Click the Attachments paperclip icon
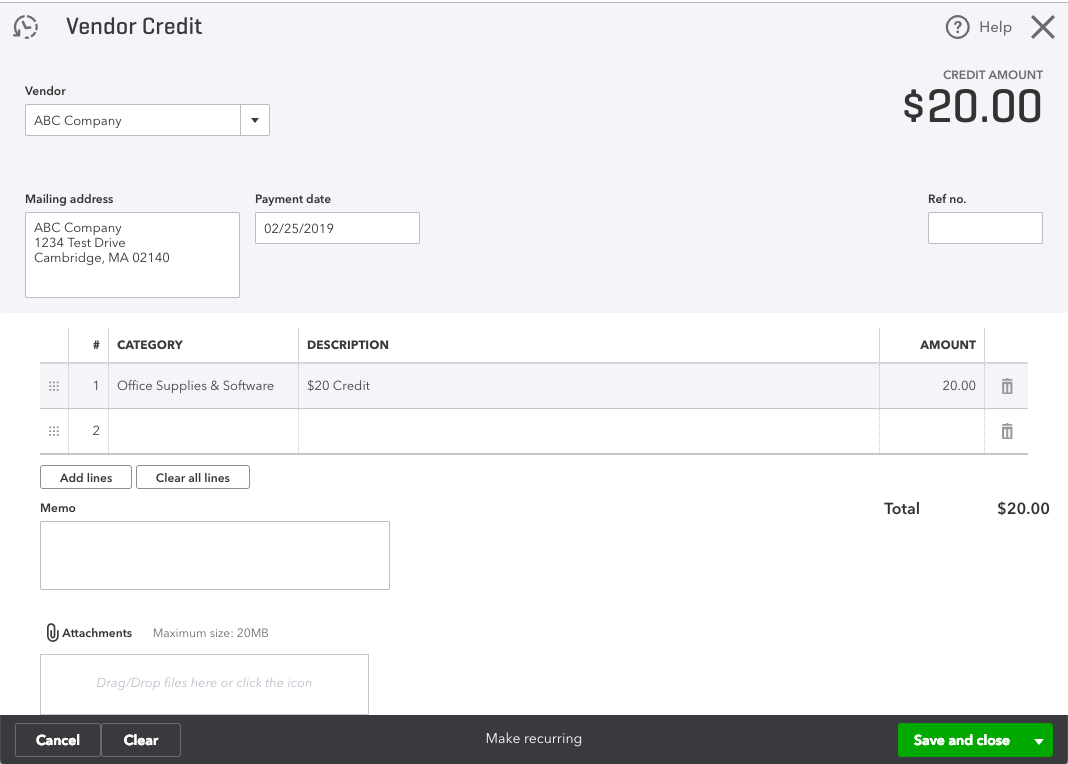Image resolution: width=1068 pixels, height=764 pixels. (x=52, y=633)
